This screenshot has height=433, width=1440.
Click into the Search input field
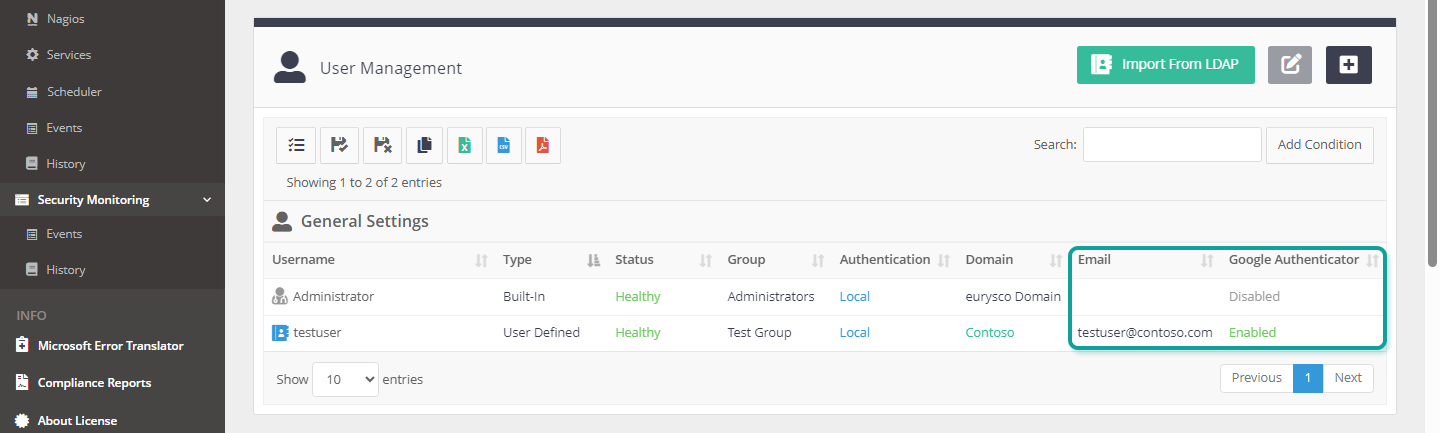coord(1172,144)
